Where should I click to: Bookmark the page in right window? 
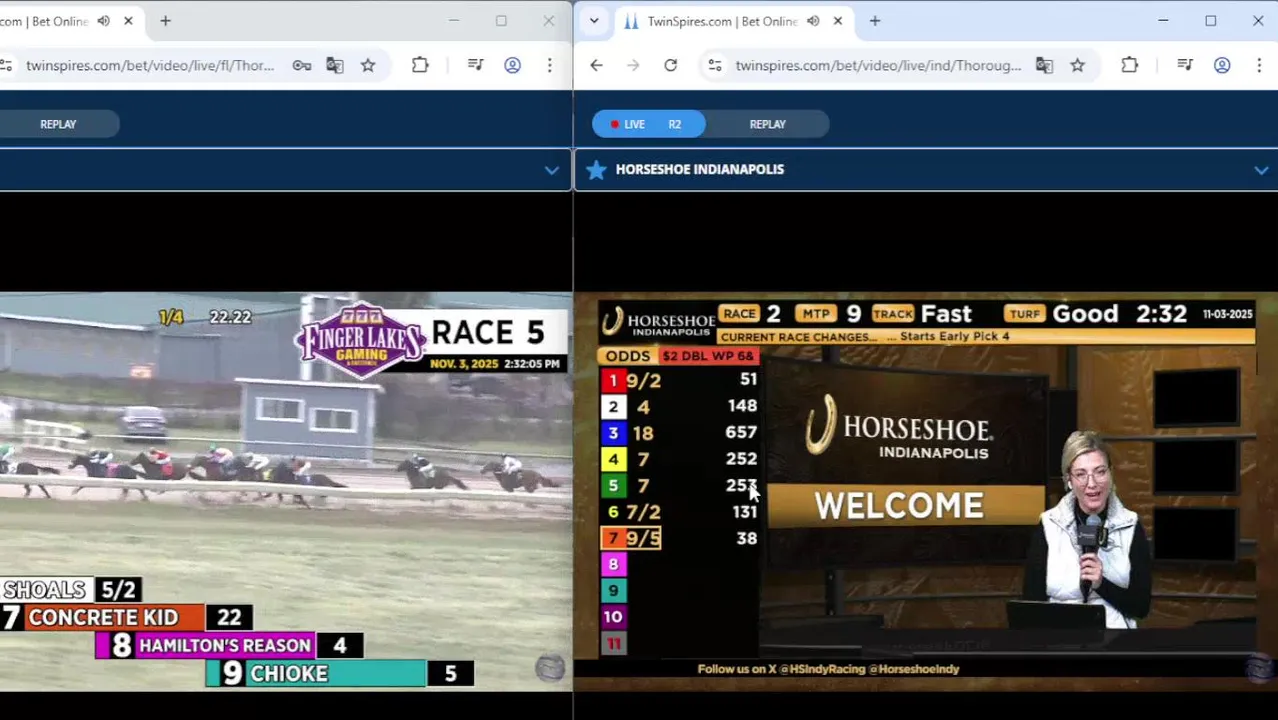[1077, 66]
